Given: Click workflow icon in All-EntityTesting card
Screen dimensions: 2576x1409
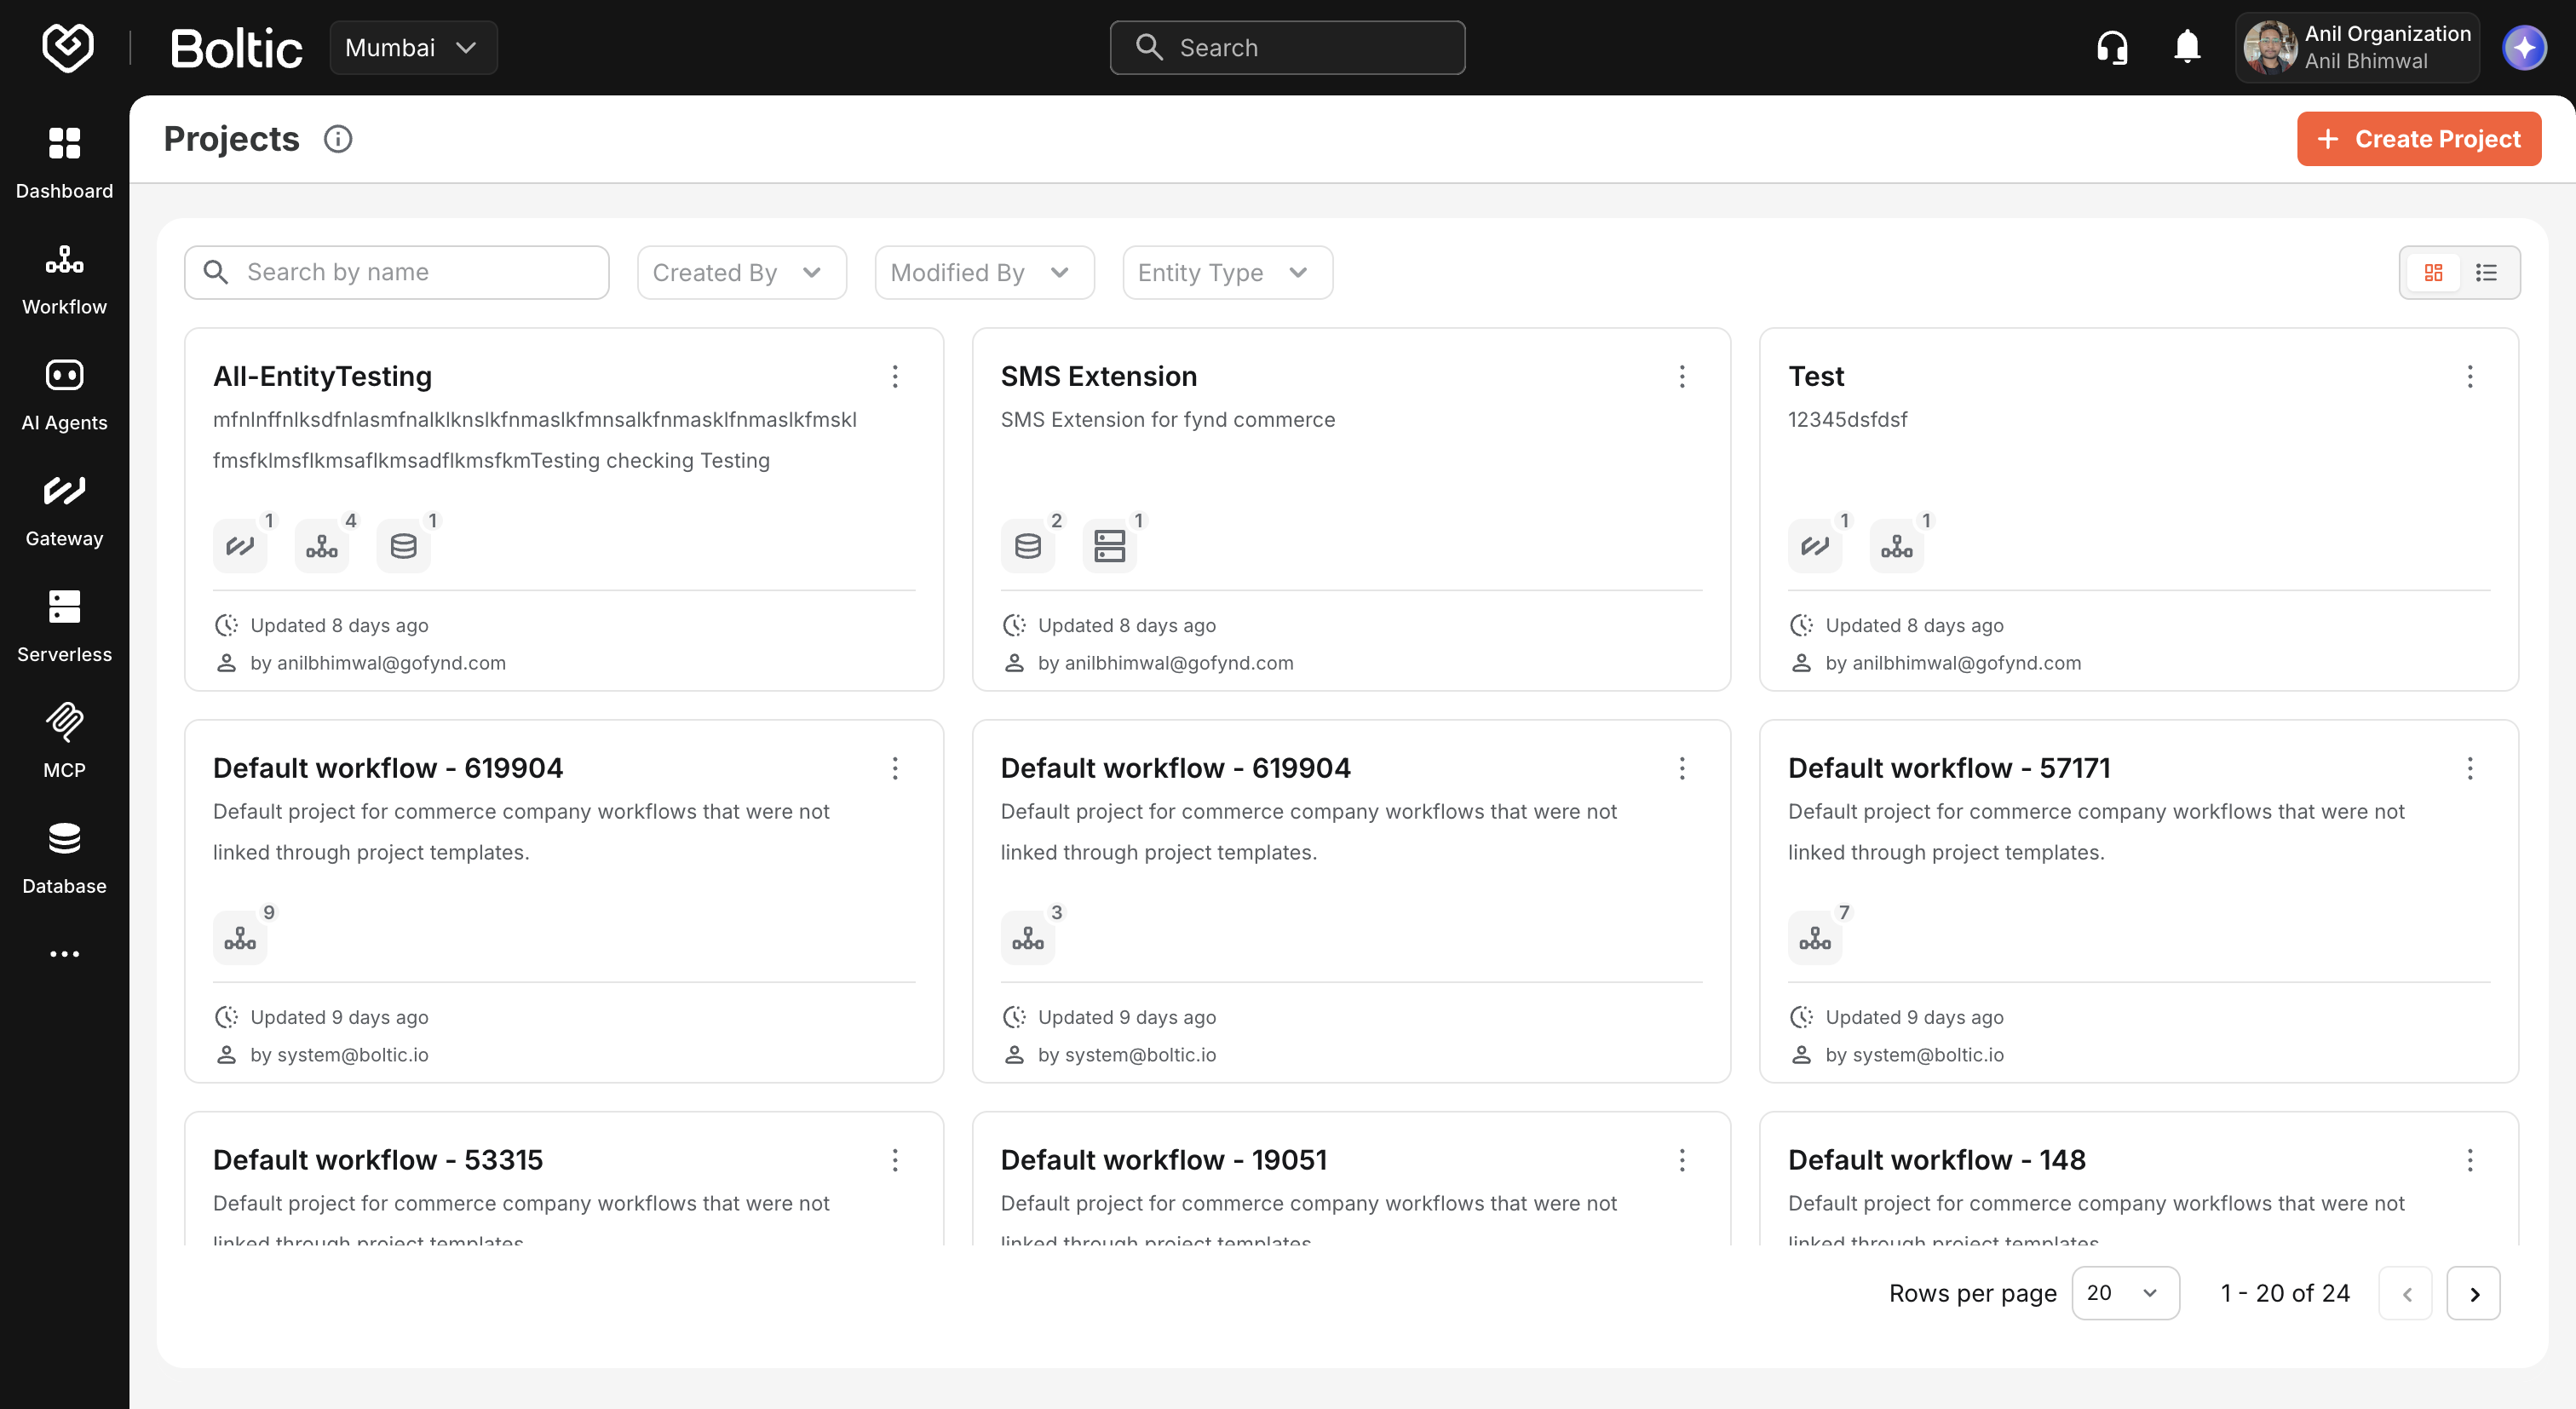Looking at the screenshot, I should point(322,546).
